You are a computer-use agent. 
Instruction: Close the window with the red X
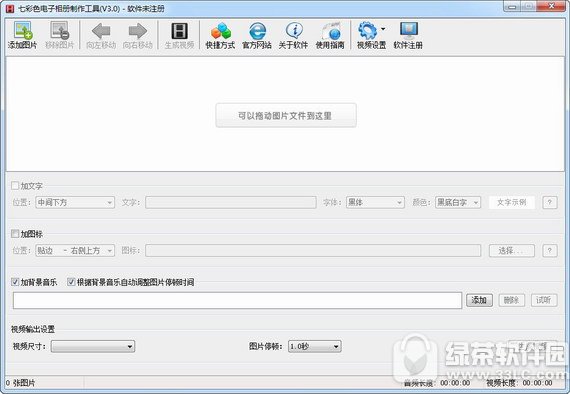[x=551, y=6]
